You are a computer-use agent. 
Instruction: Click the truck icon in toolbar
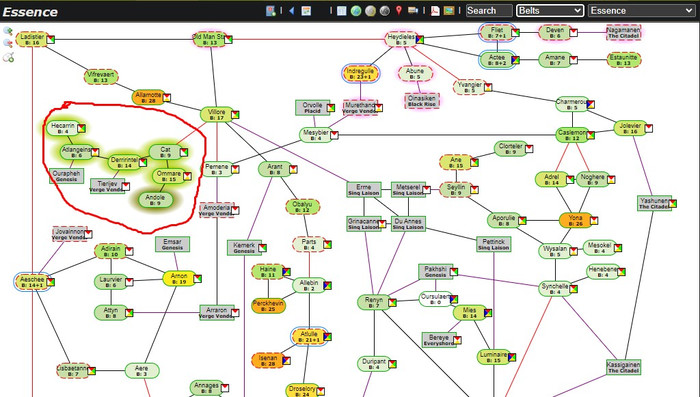(x=413, y=11)
